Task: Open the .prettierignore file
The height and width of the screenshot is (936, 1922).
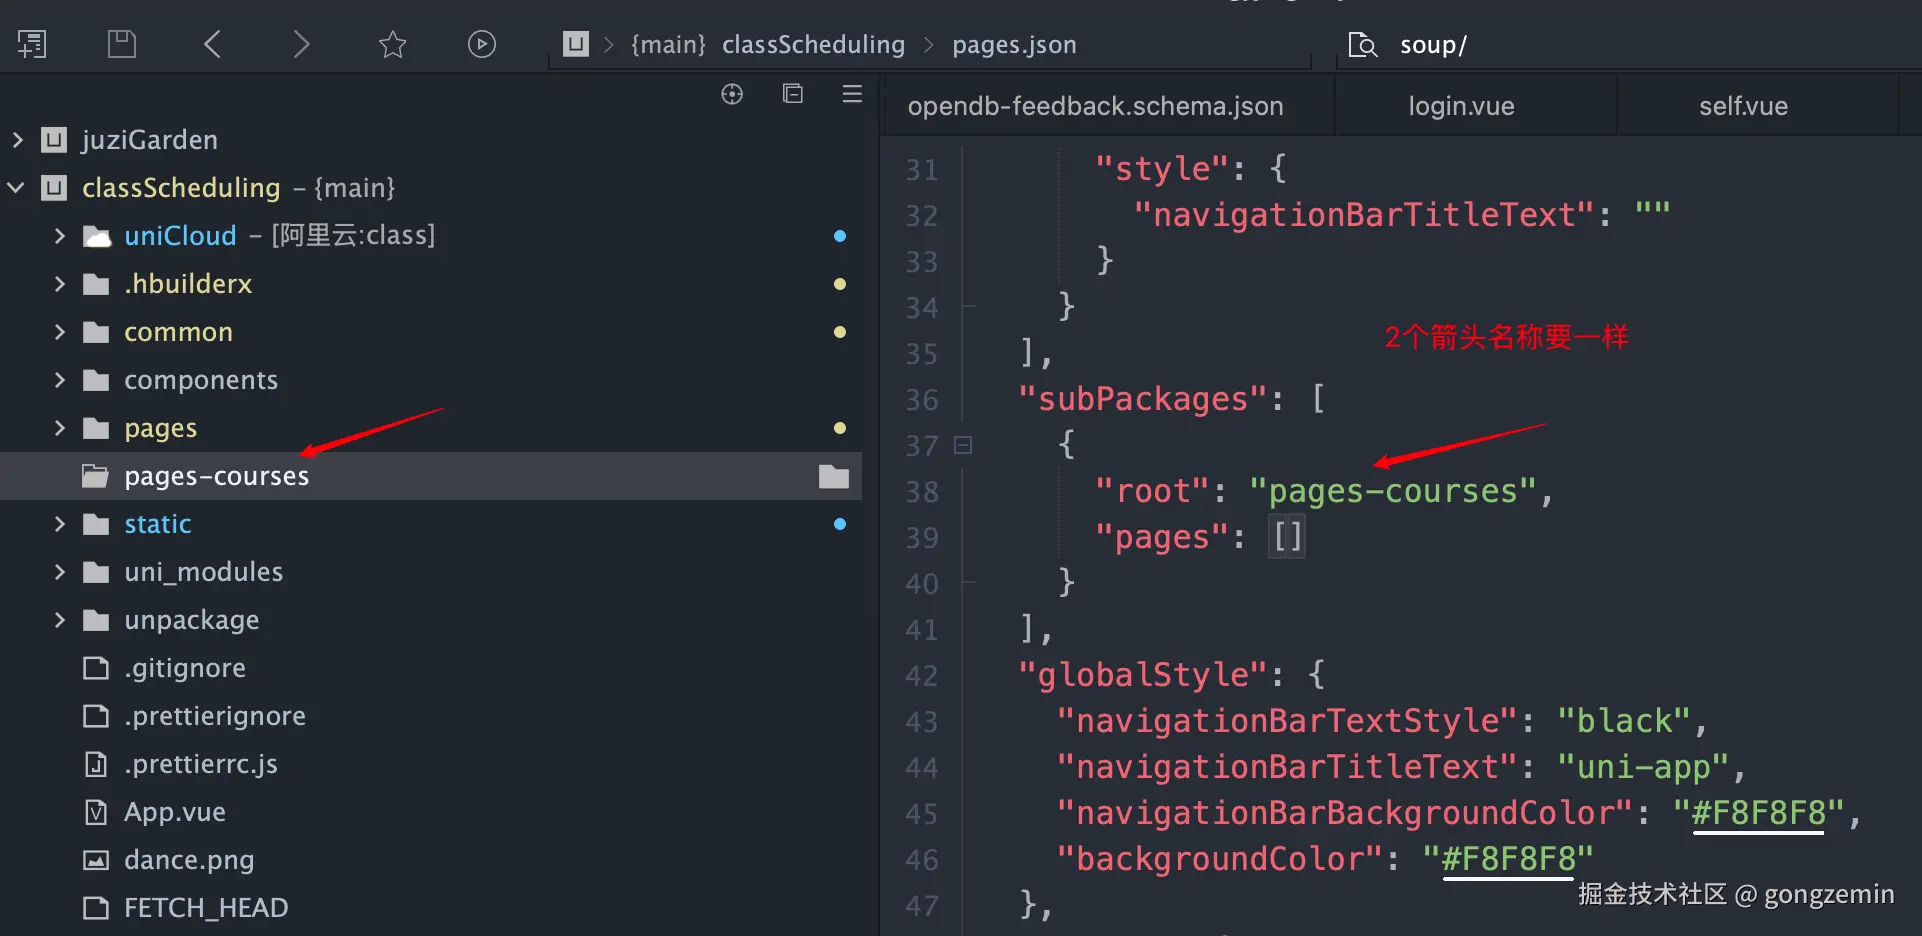Action: pyautogui.click(x=215, y=716)
